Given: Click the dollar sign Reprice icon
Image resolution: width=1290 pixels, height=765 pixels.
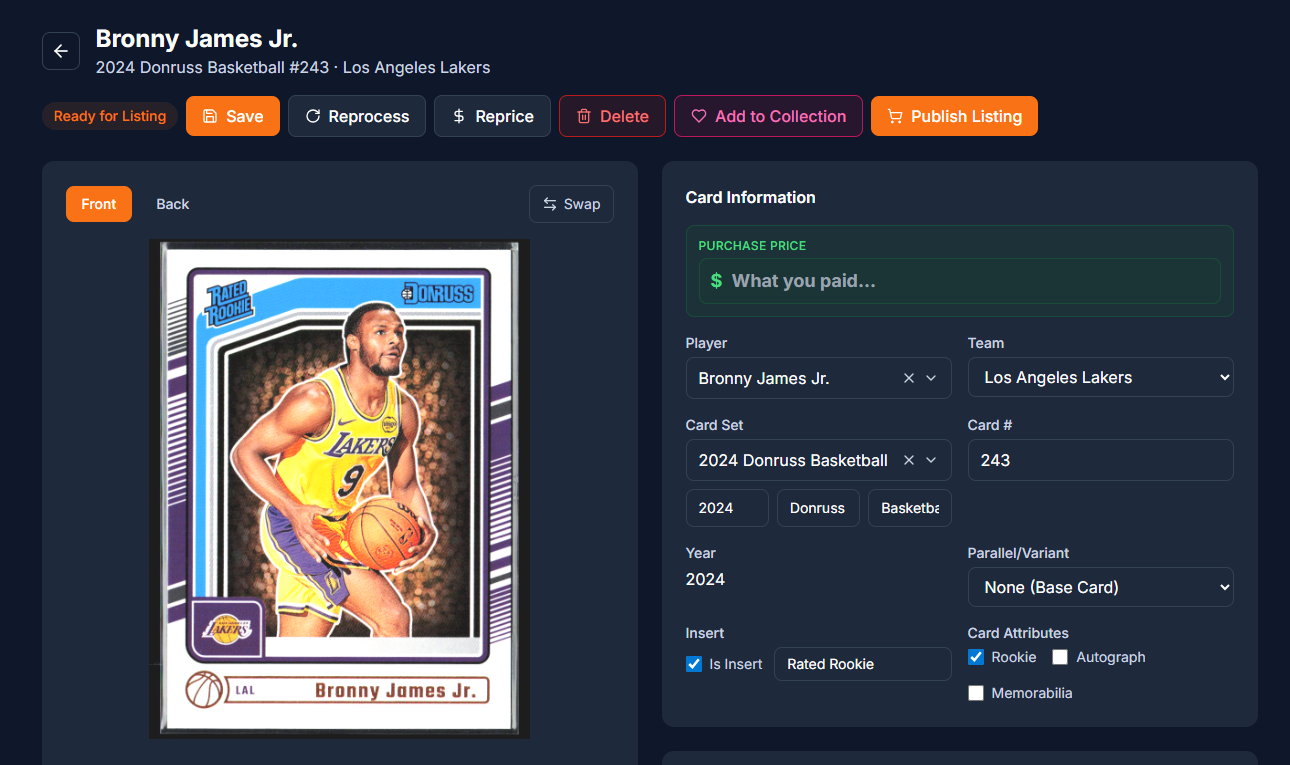Looking at the screenshot, I should 459,116.
